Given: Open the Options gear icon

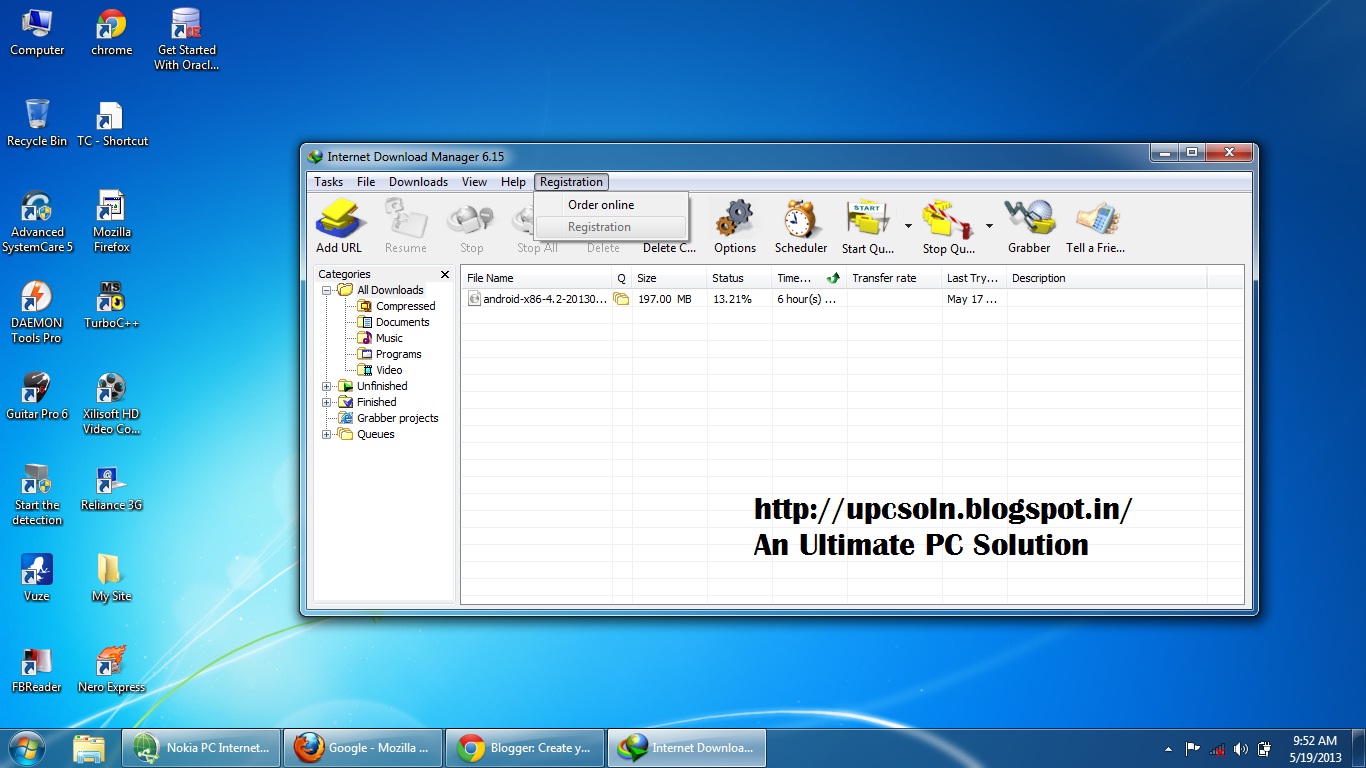Looking at the screenshot, I should pyautogui.click(x=735, y=226).
